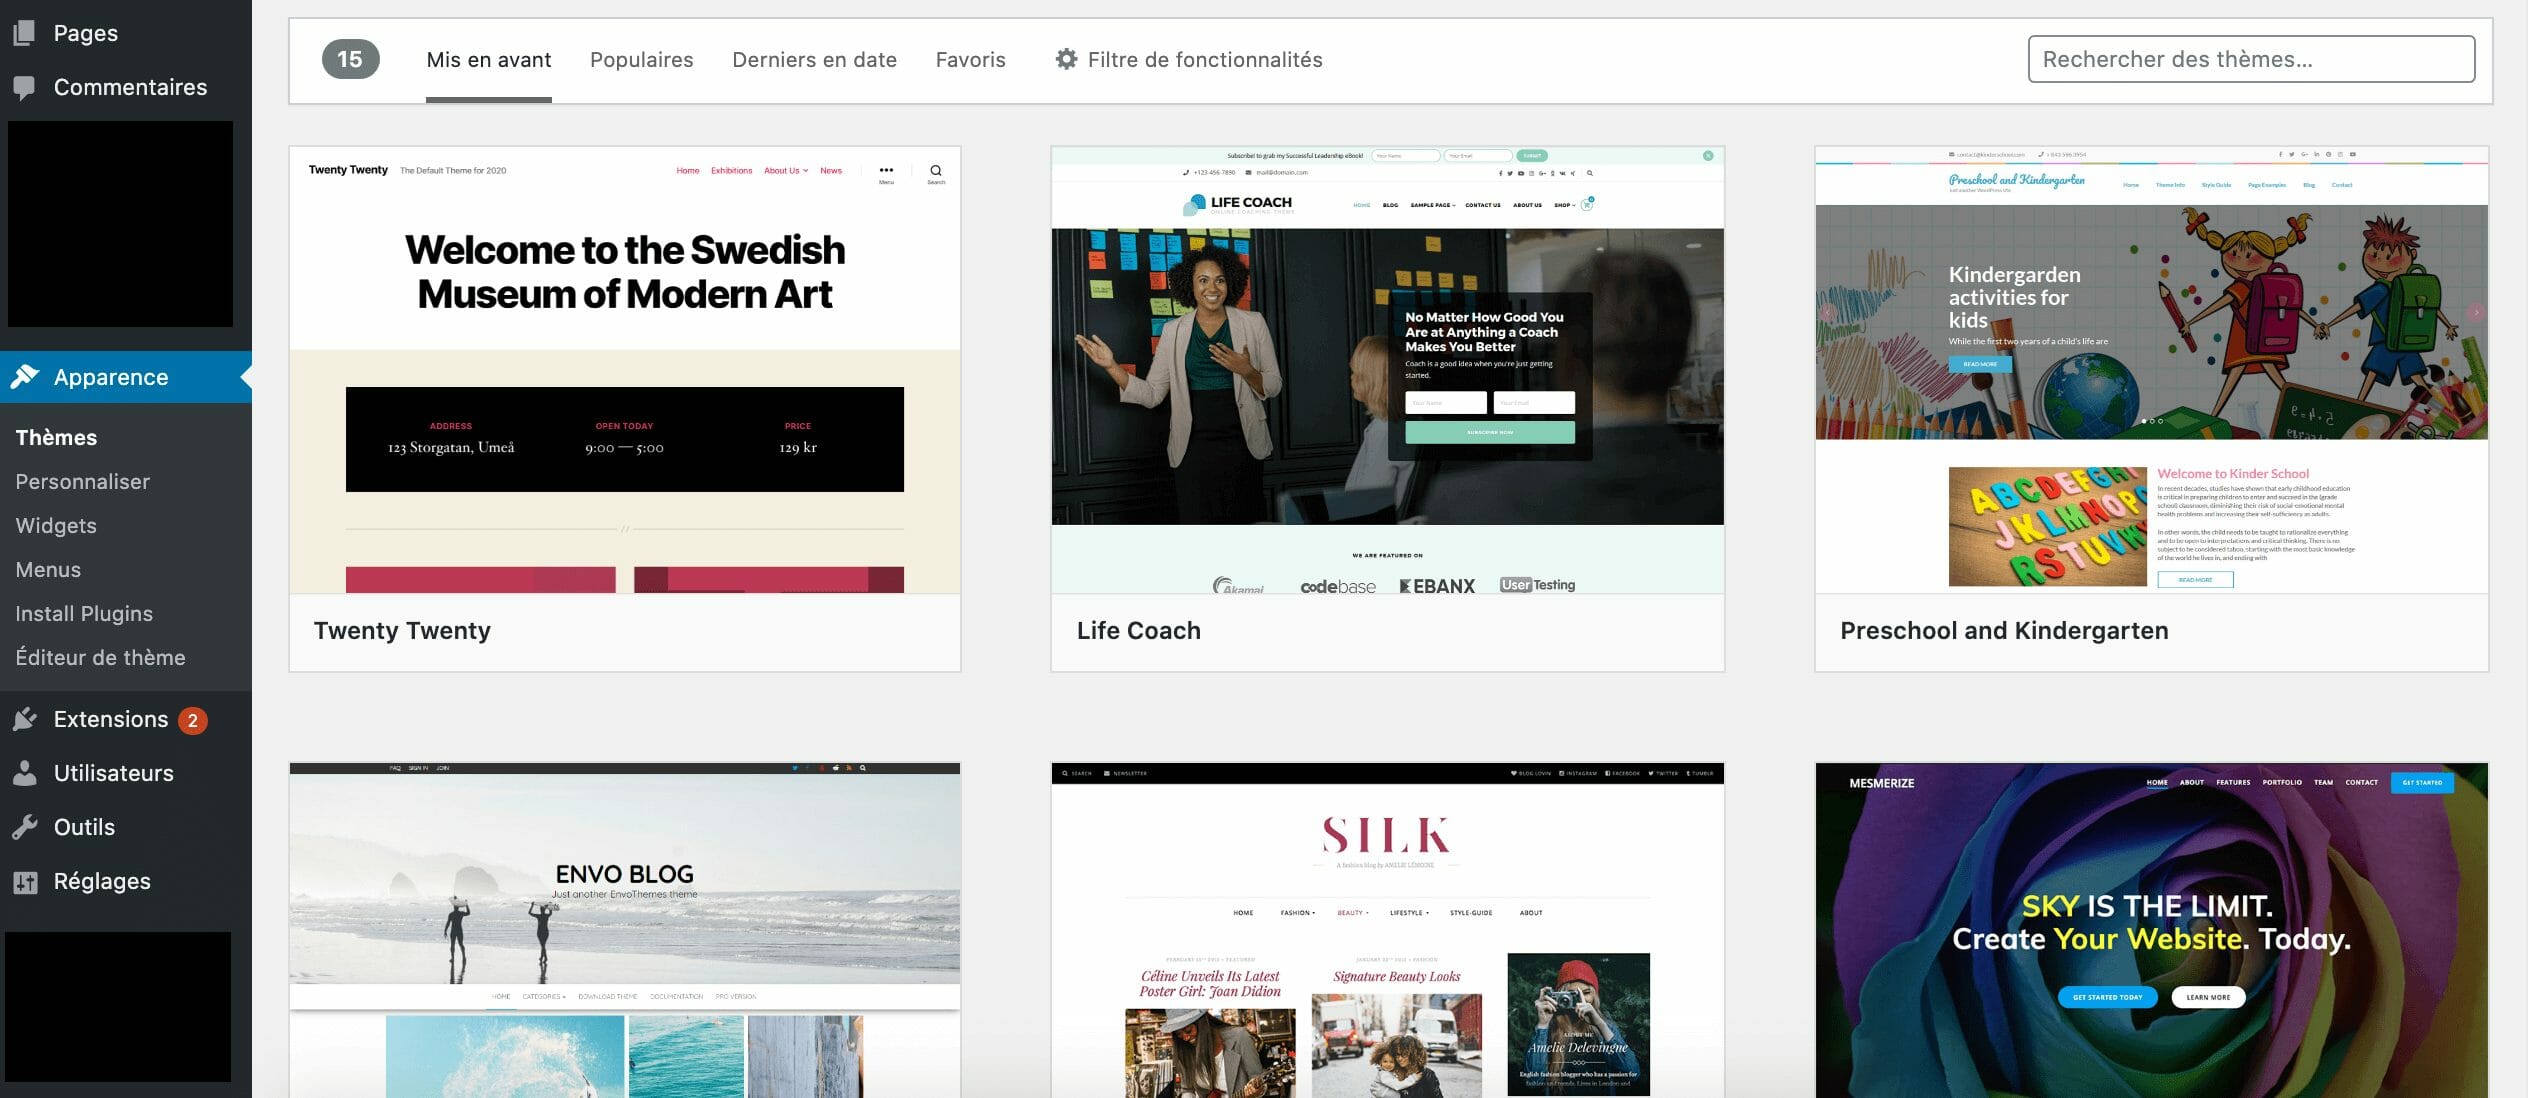The height and width of the screenshot is (1098, 2528).
Task: Focus the Rechercher des thèmes search field
Action: [2251, 59]
